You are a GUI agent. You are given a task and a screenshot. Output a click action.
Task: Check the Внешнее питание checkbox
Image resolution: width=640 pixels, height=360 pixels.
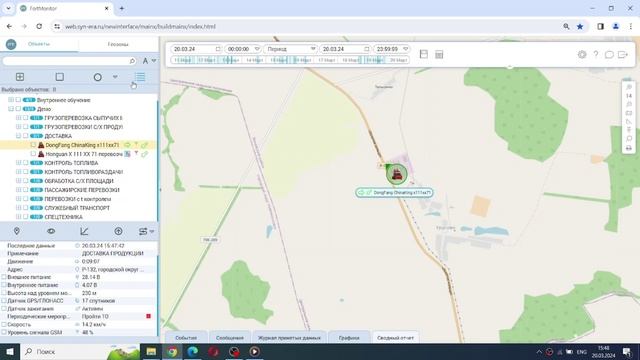pos(4,277)
